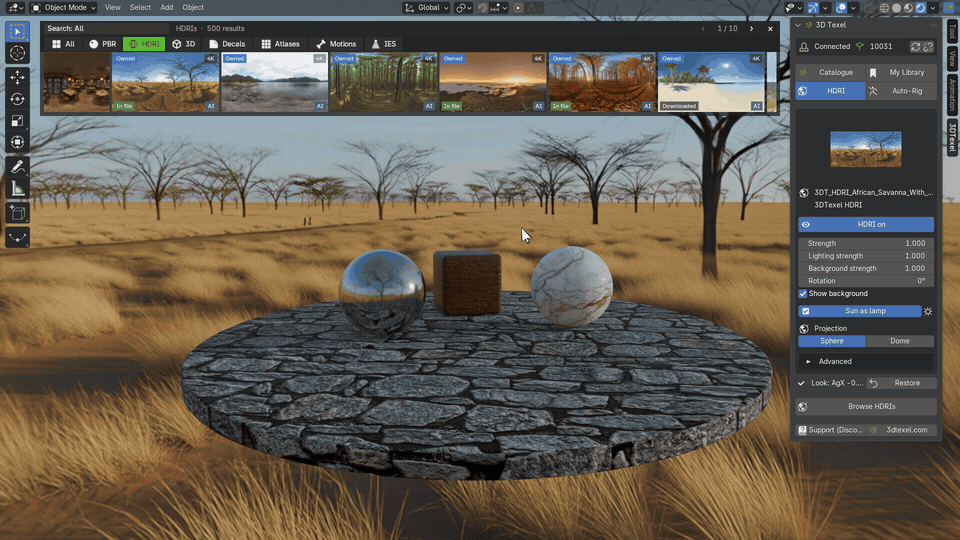Click the Auto-Rig button
960x540 pixels.
901,91
